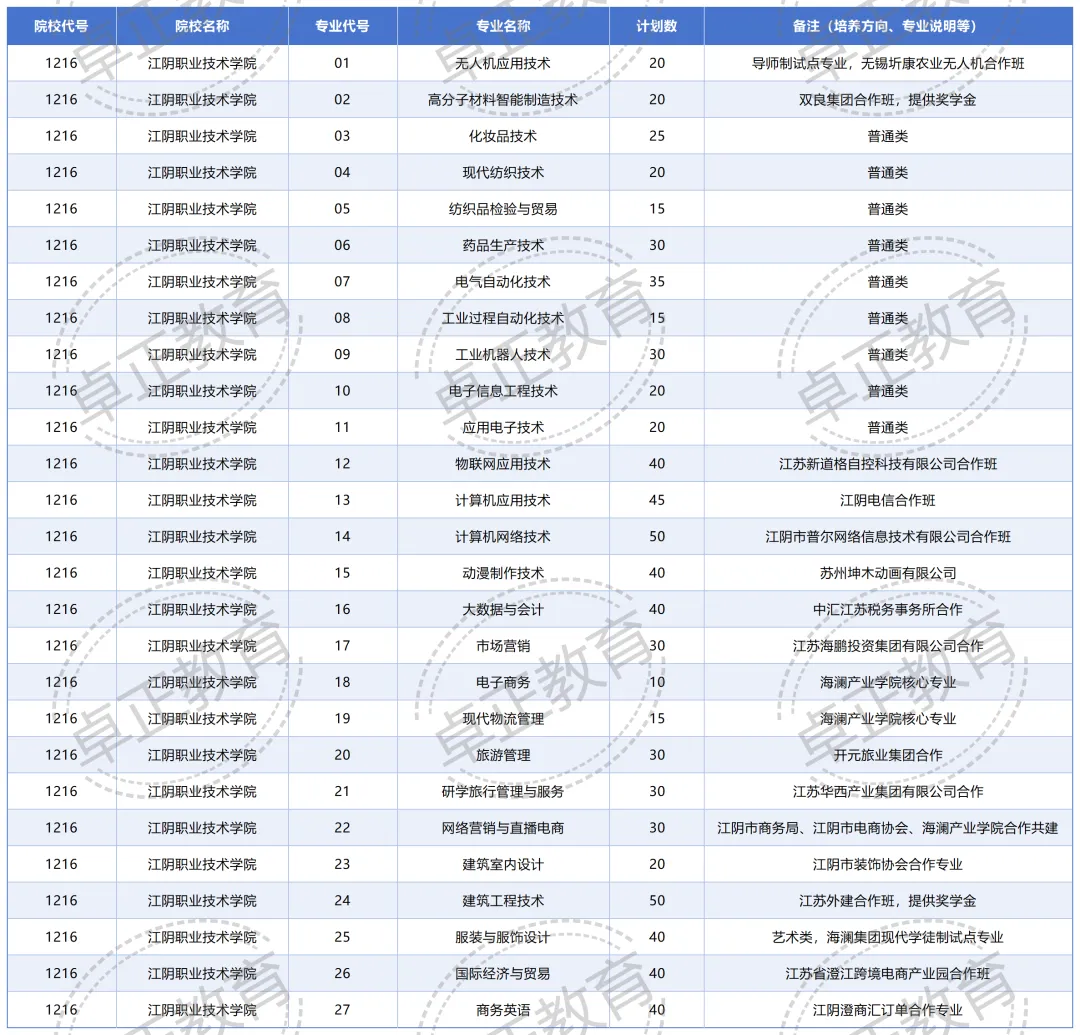Click the 大数据与会计 major name
1080x1035 pixels.
(x=503, y=609)
